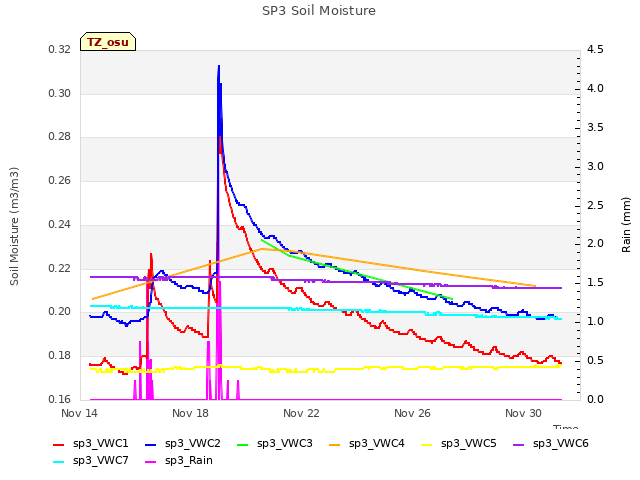The width and height of the screenshot is (640, 480).
Task: Click the 4.5 rain axis value
Action: point(595,50)
